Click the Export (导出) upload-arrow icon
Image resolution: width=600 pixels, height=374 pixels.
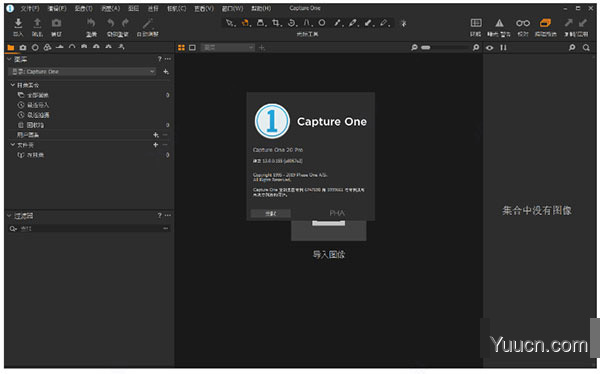coord(37,23)
